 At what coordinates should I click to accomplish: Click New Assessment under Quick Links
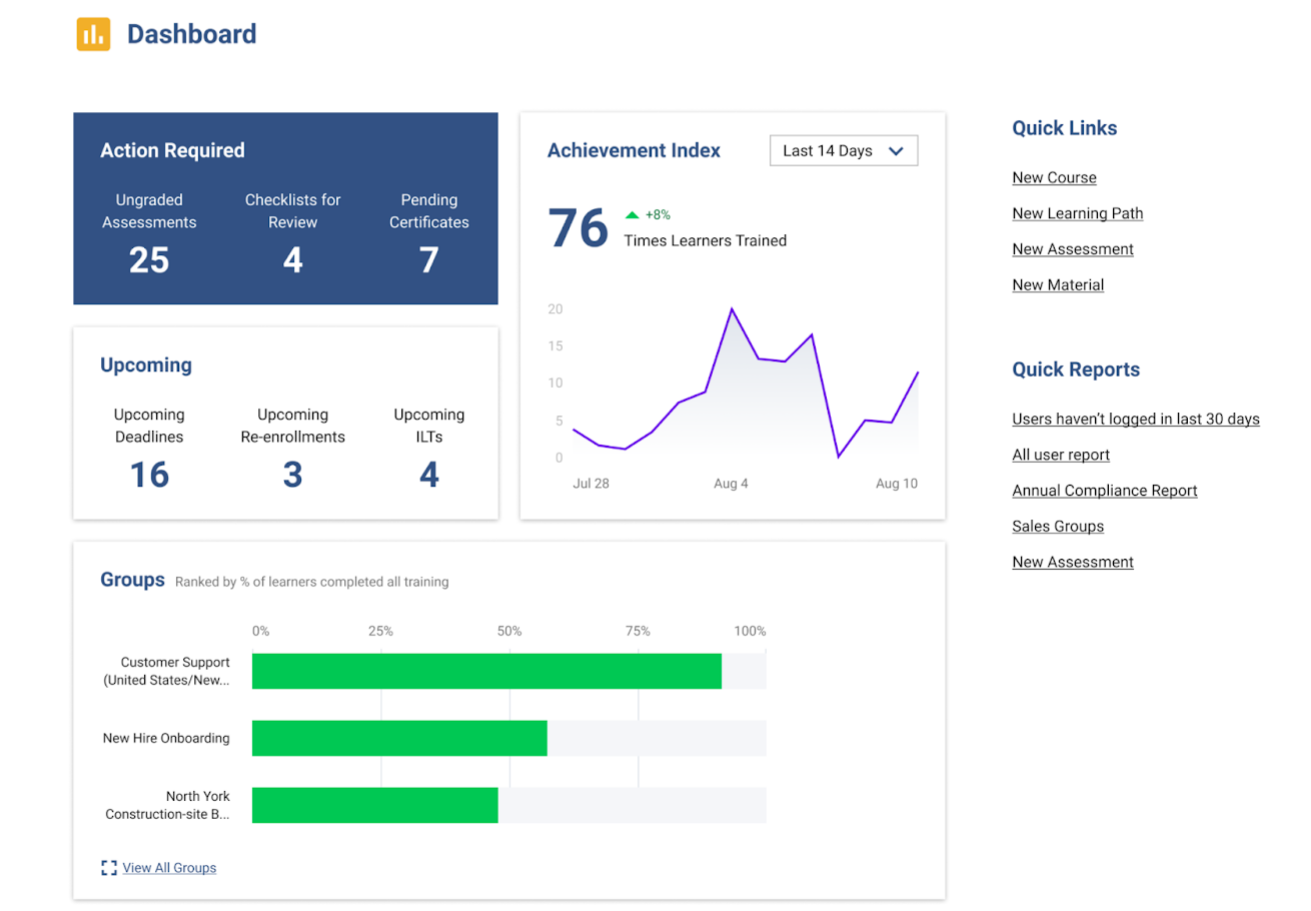coord(1073,249)
